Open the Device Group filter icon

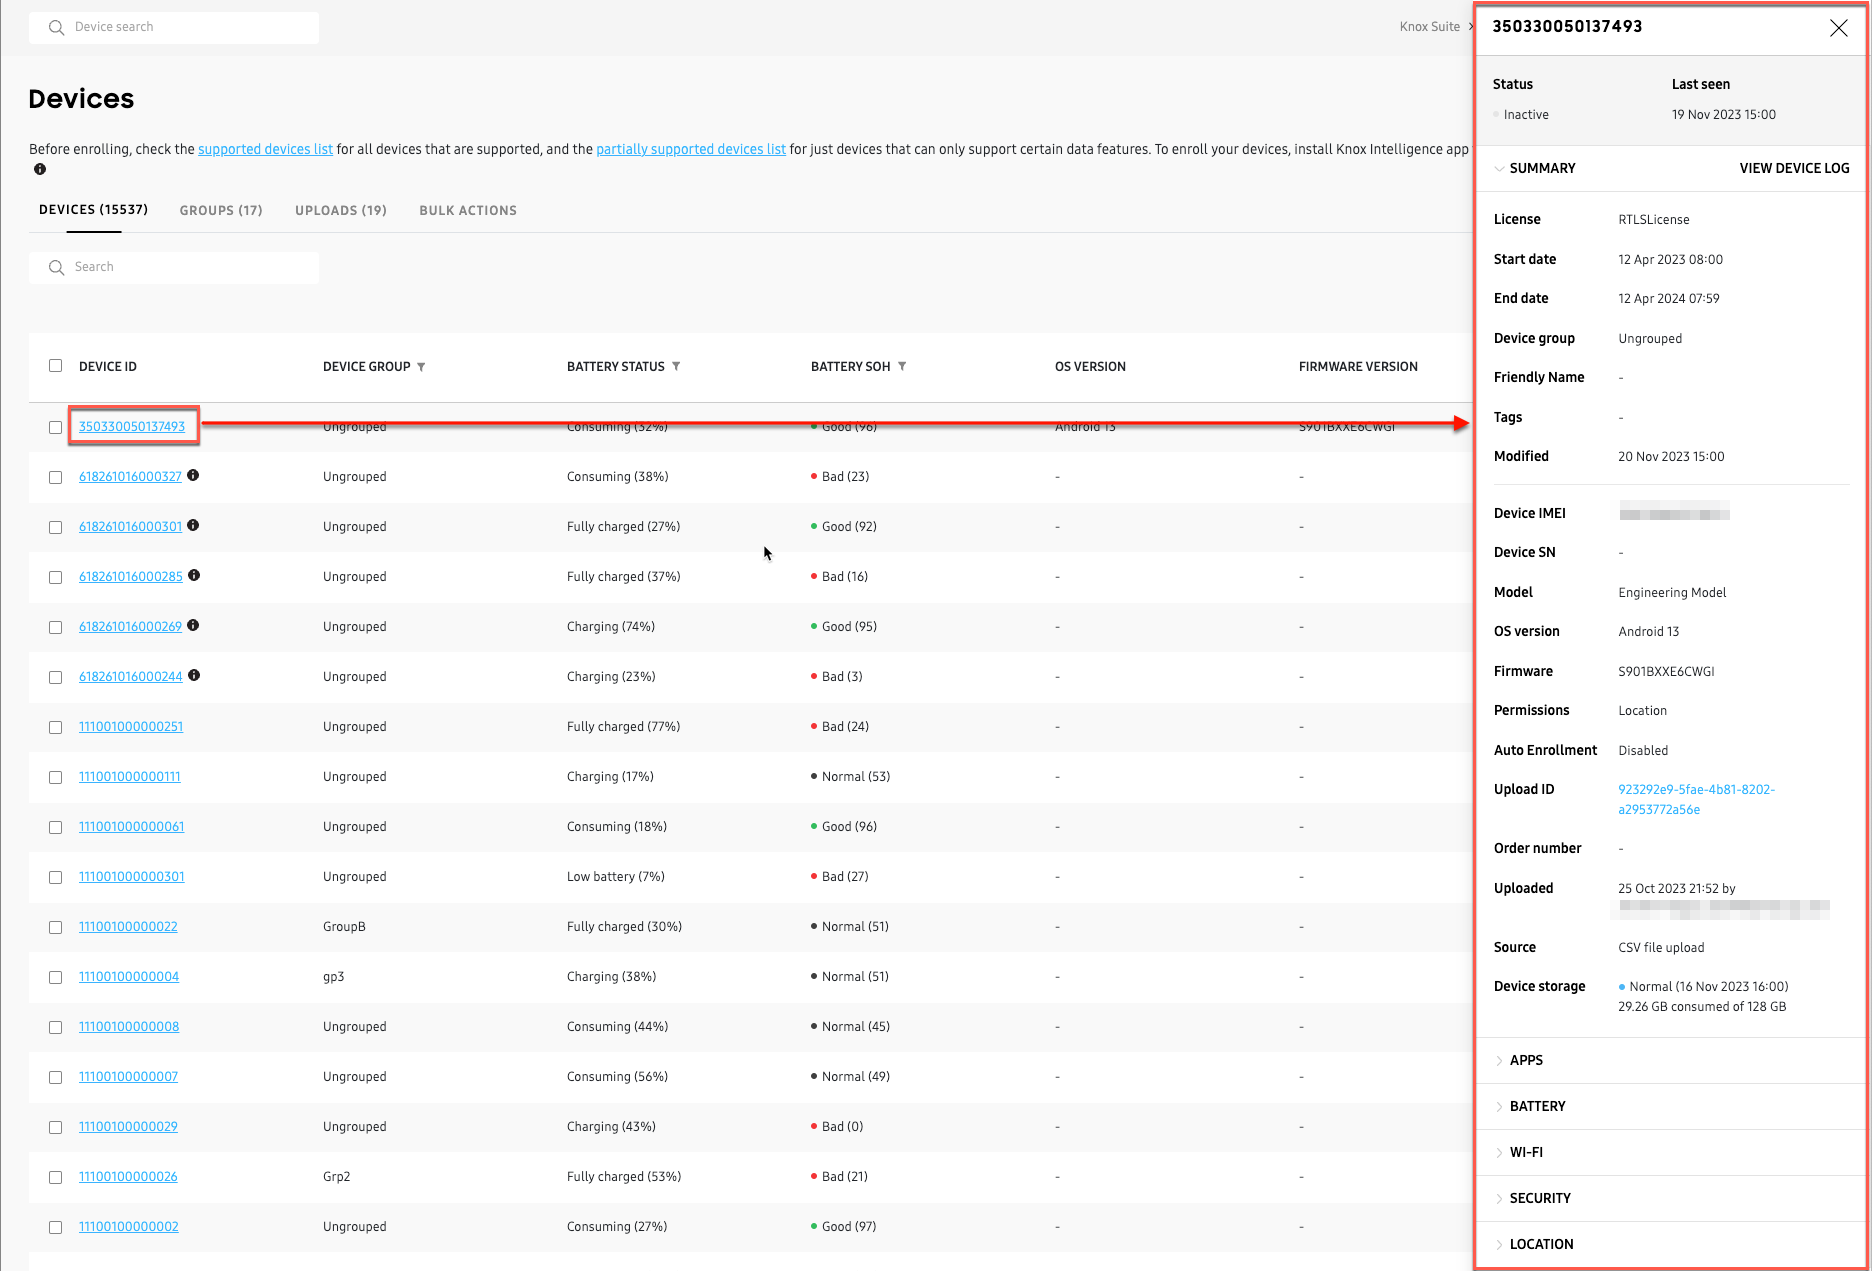click(x=421, y=367)
